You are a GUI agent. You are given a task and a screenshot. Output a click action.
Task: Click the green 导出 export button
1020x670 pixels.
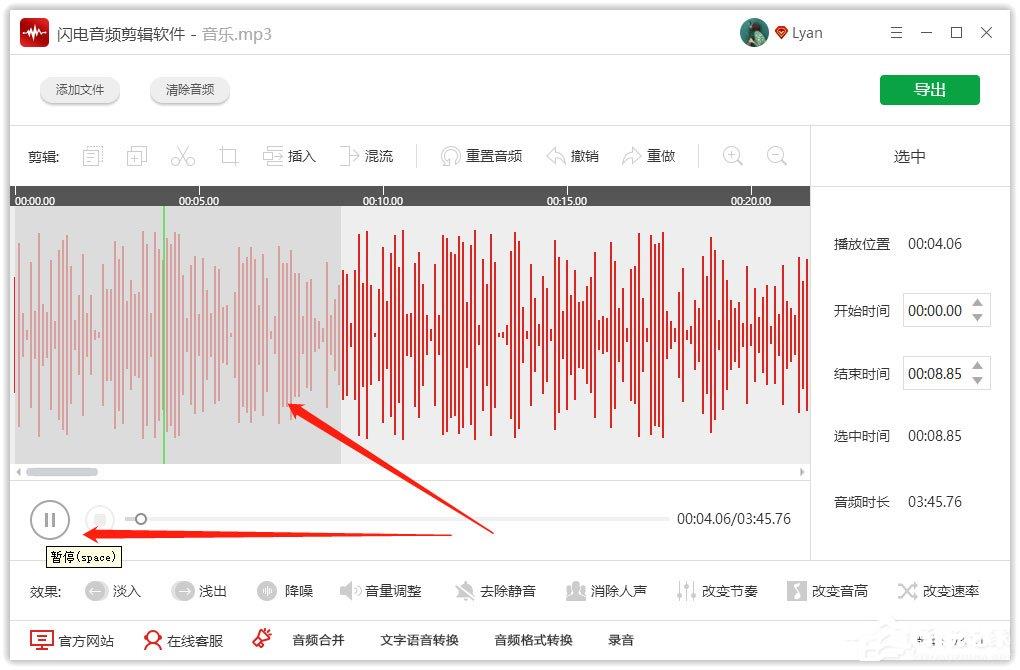coord(930,90)
